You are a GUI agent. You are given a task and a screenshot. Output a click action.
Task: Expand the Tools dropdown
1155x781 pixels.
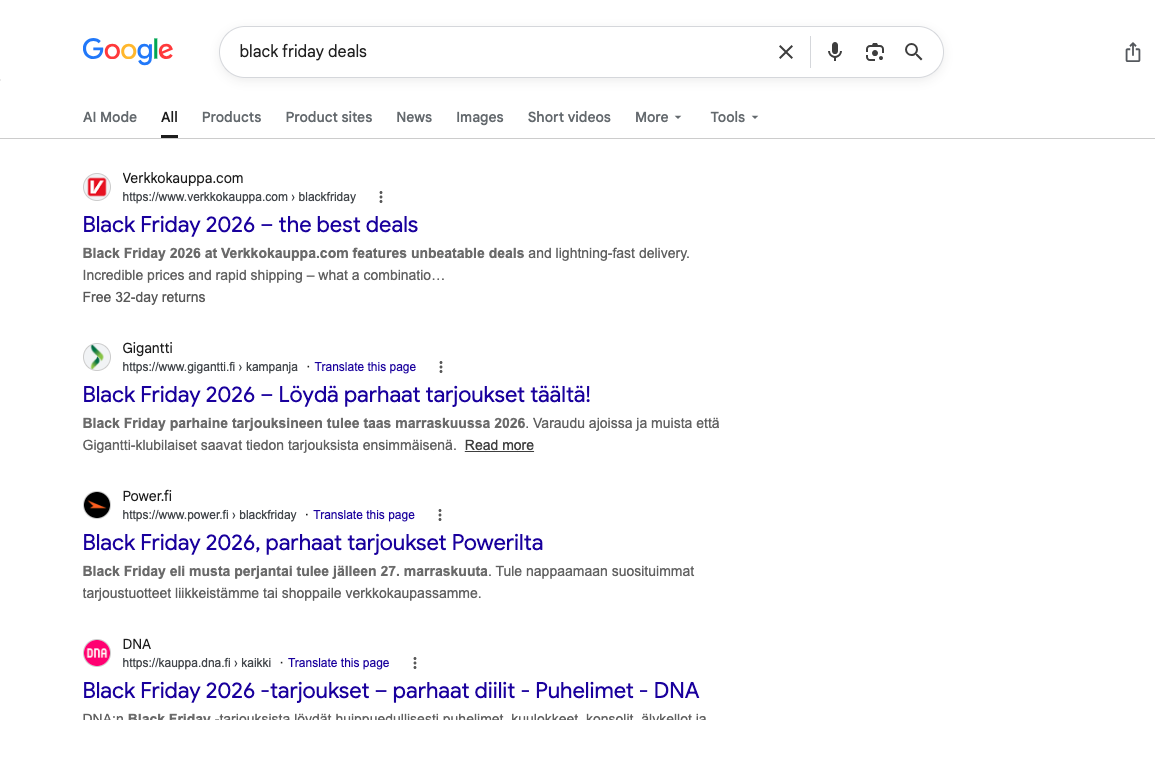pyautogui.click(x=734, y=117)
